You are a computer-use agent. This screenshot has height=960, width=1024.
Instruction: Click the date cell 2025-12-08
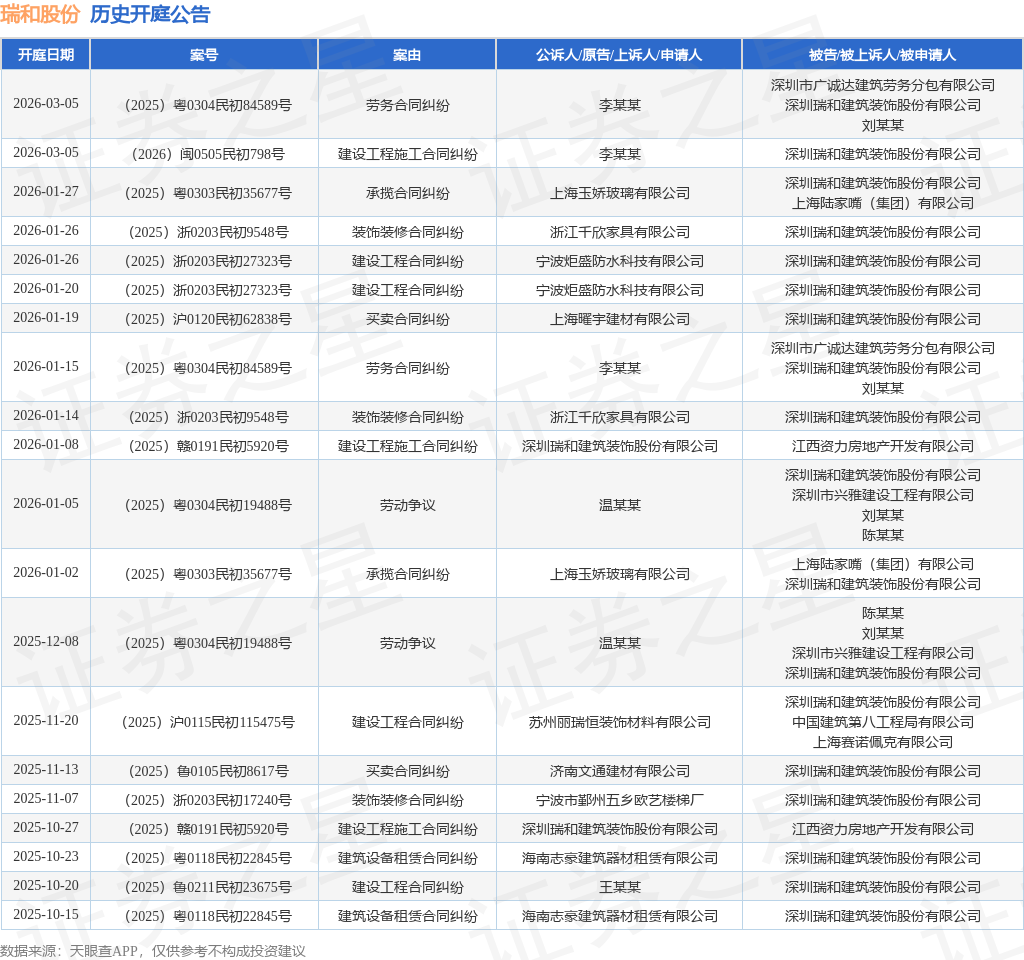(46, 642)
